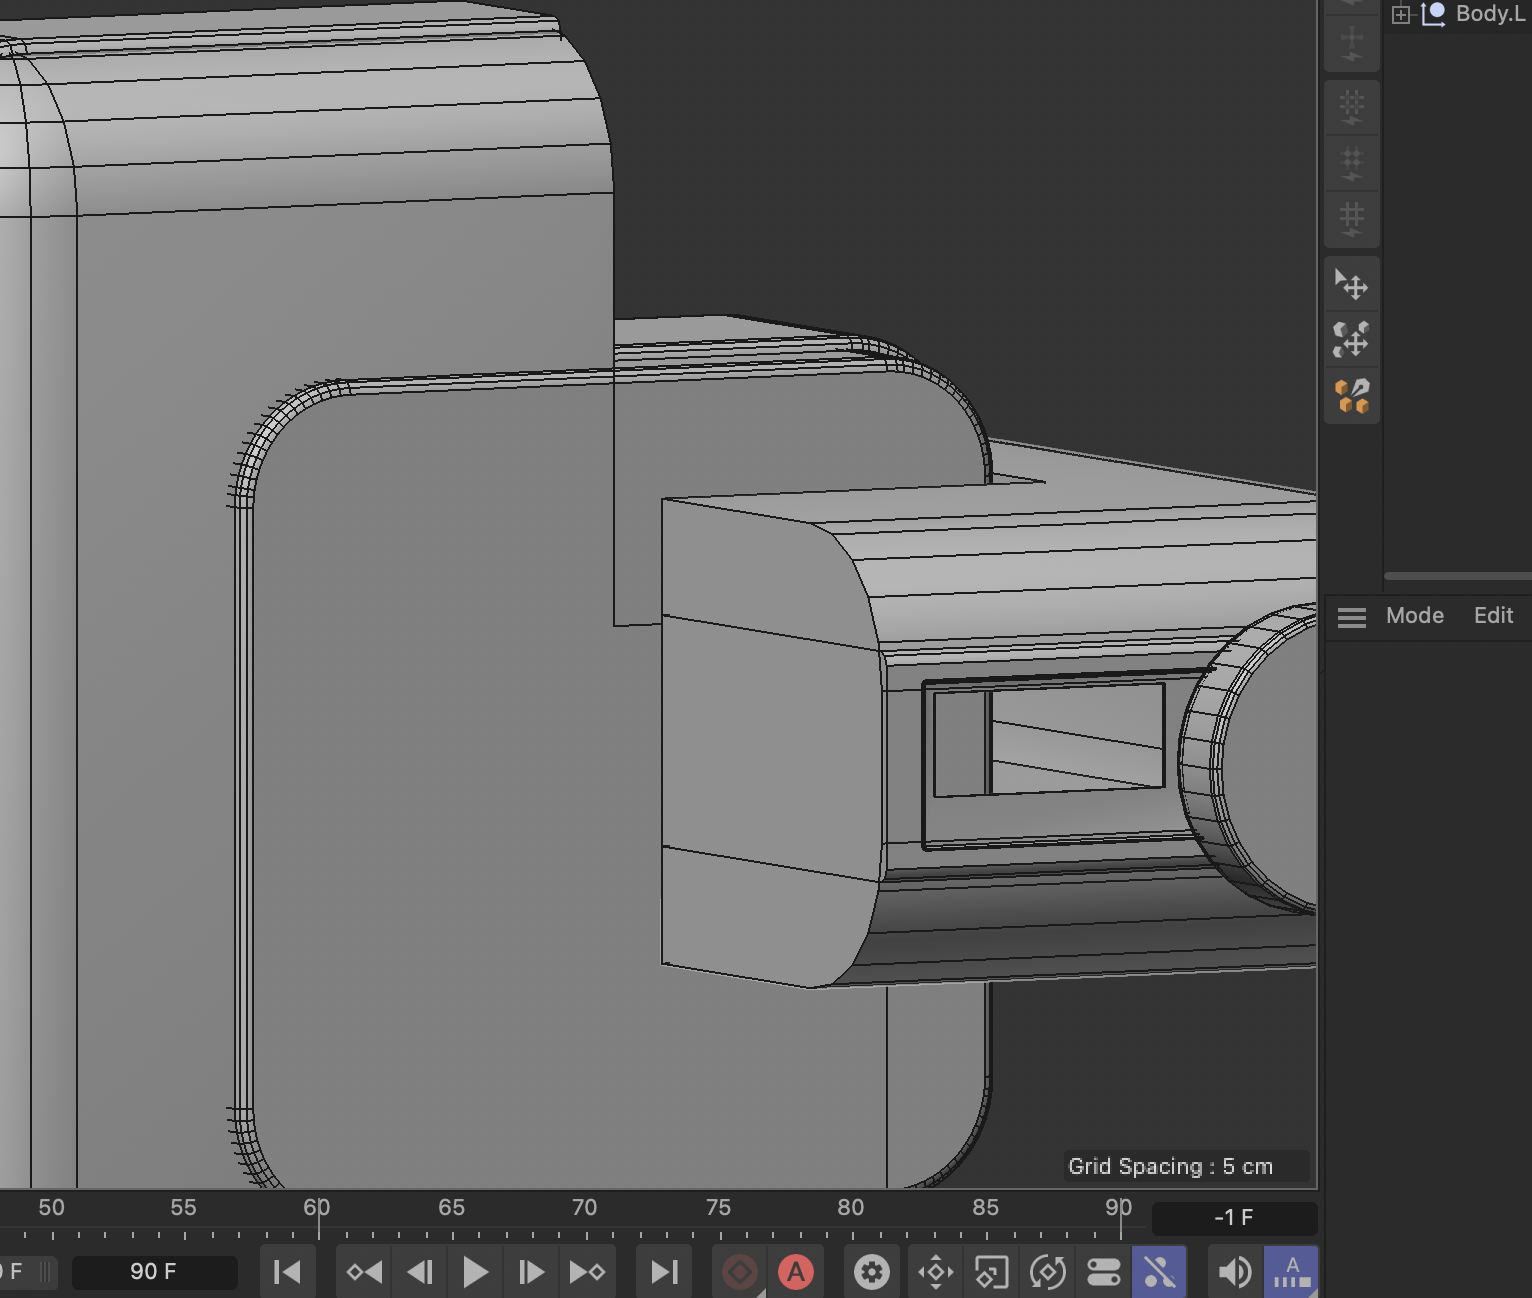Jump to the start of the animation
Image resolution: width=1532 pixels, height=1298 pixels.
287,1272
